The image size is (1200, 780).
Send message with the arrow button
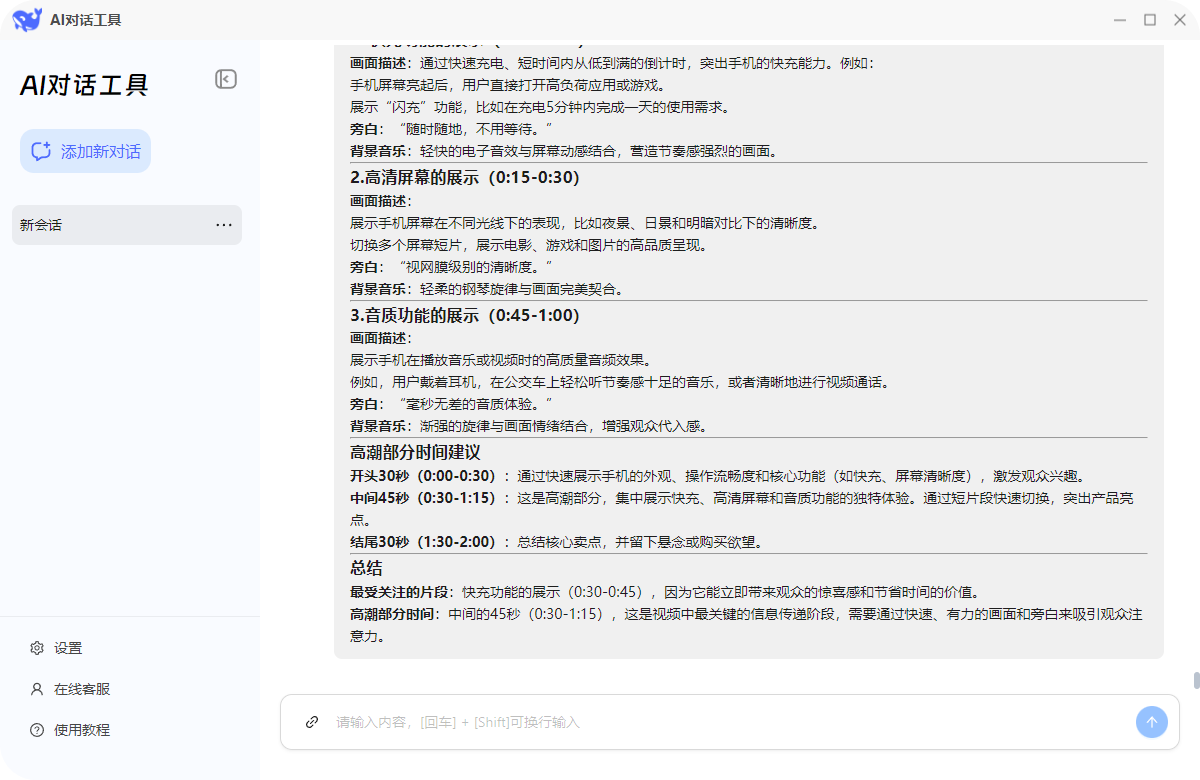tap(1151, 722)
